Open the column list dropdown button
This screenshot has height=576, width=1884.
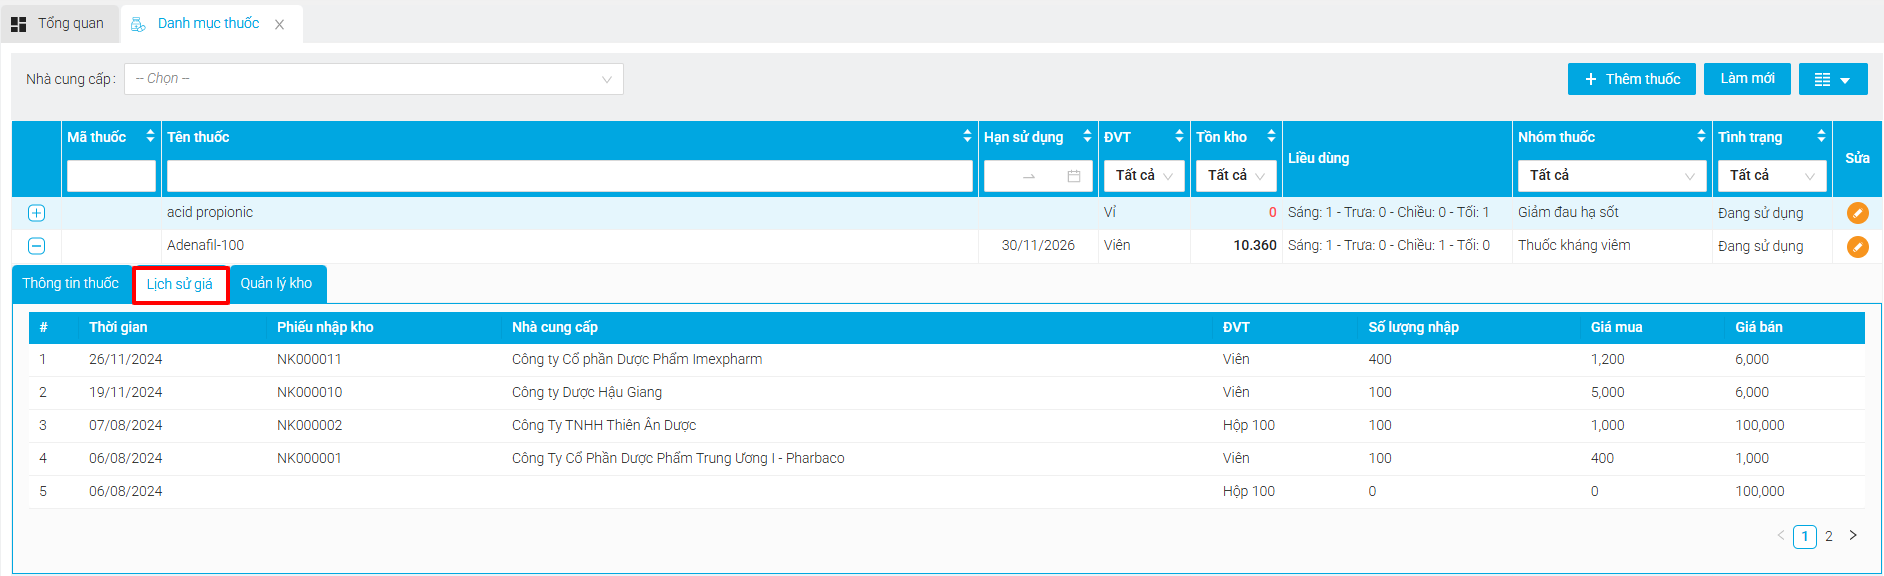click(x=1833, y=79)
